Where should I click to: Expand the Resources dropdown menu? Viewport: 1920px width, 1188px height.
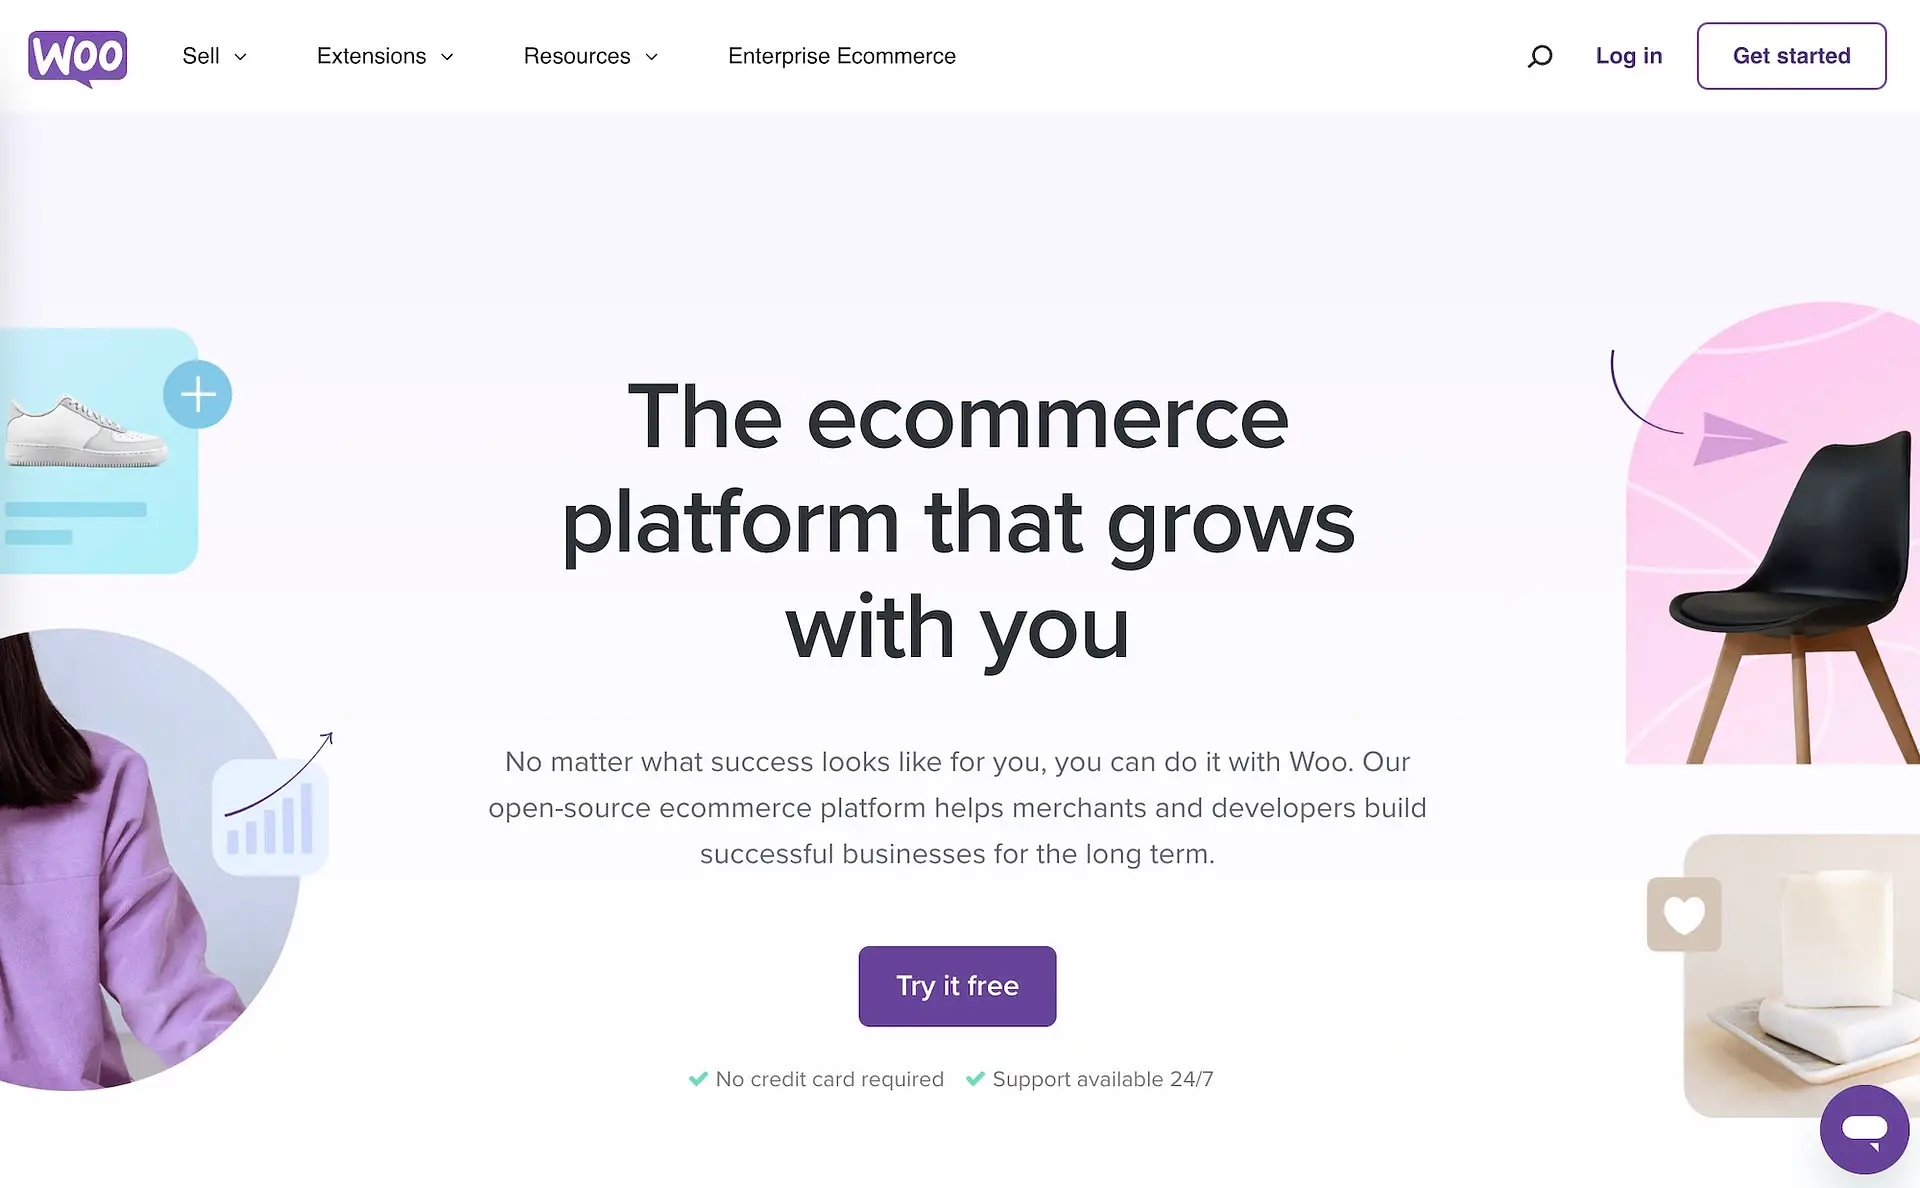588,56
